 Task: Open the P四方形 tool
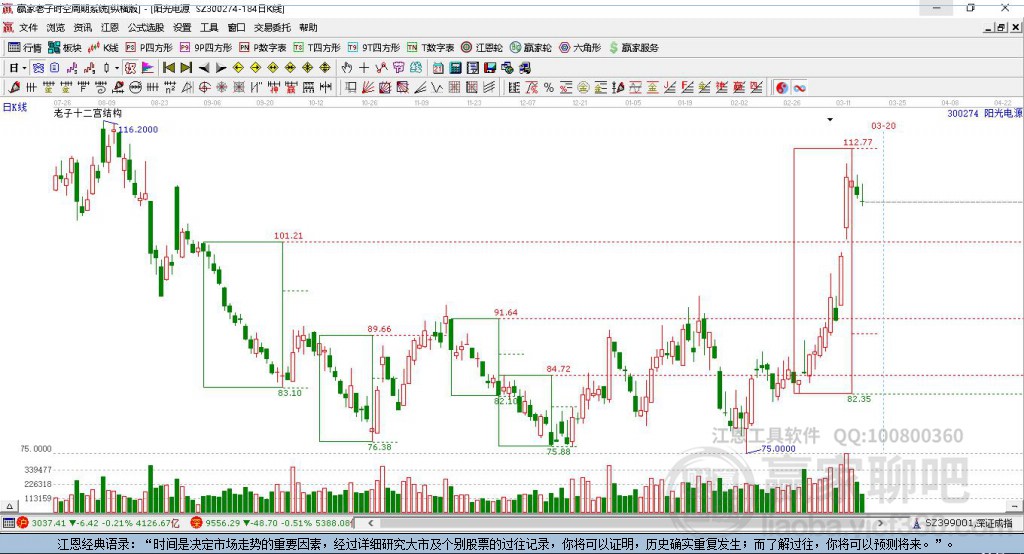pos(149,48)
